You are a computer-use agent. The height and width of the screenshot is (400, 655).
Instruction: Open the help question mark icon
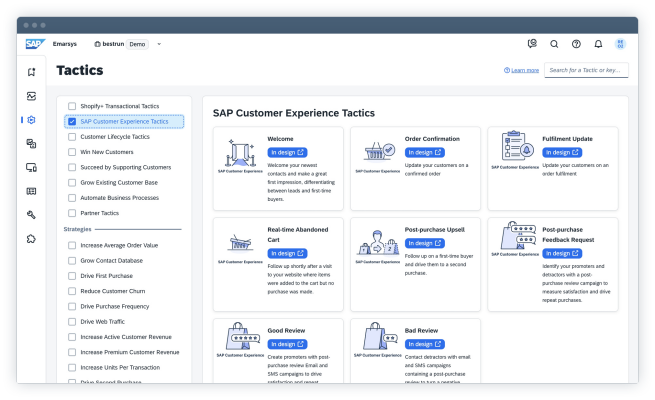point(576,44)
